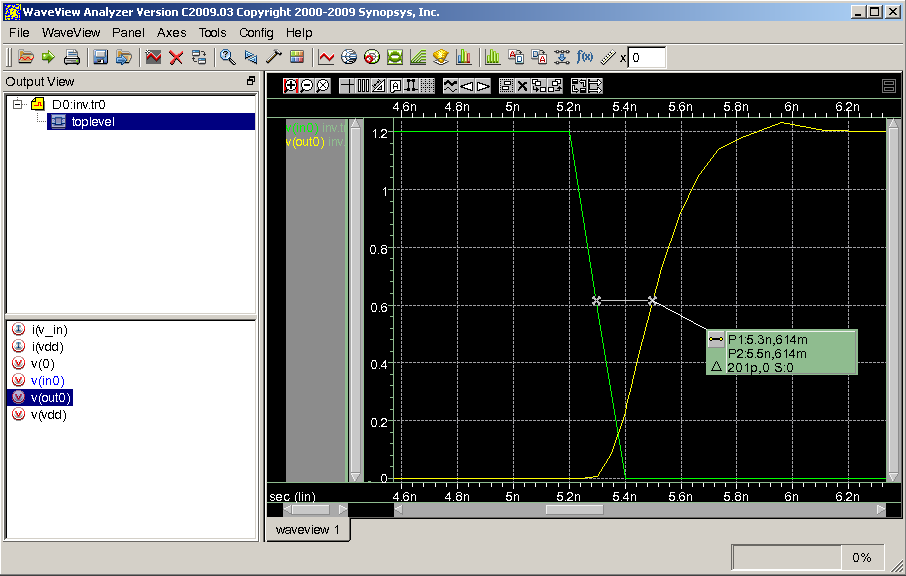Click the magnifying glass icon in the toolbar
This screenshot has width=906, height=576.
[227, 57]
